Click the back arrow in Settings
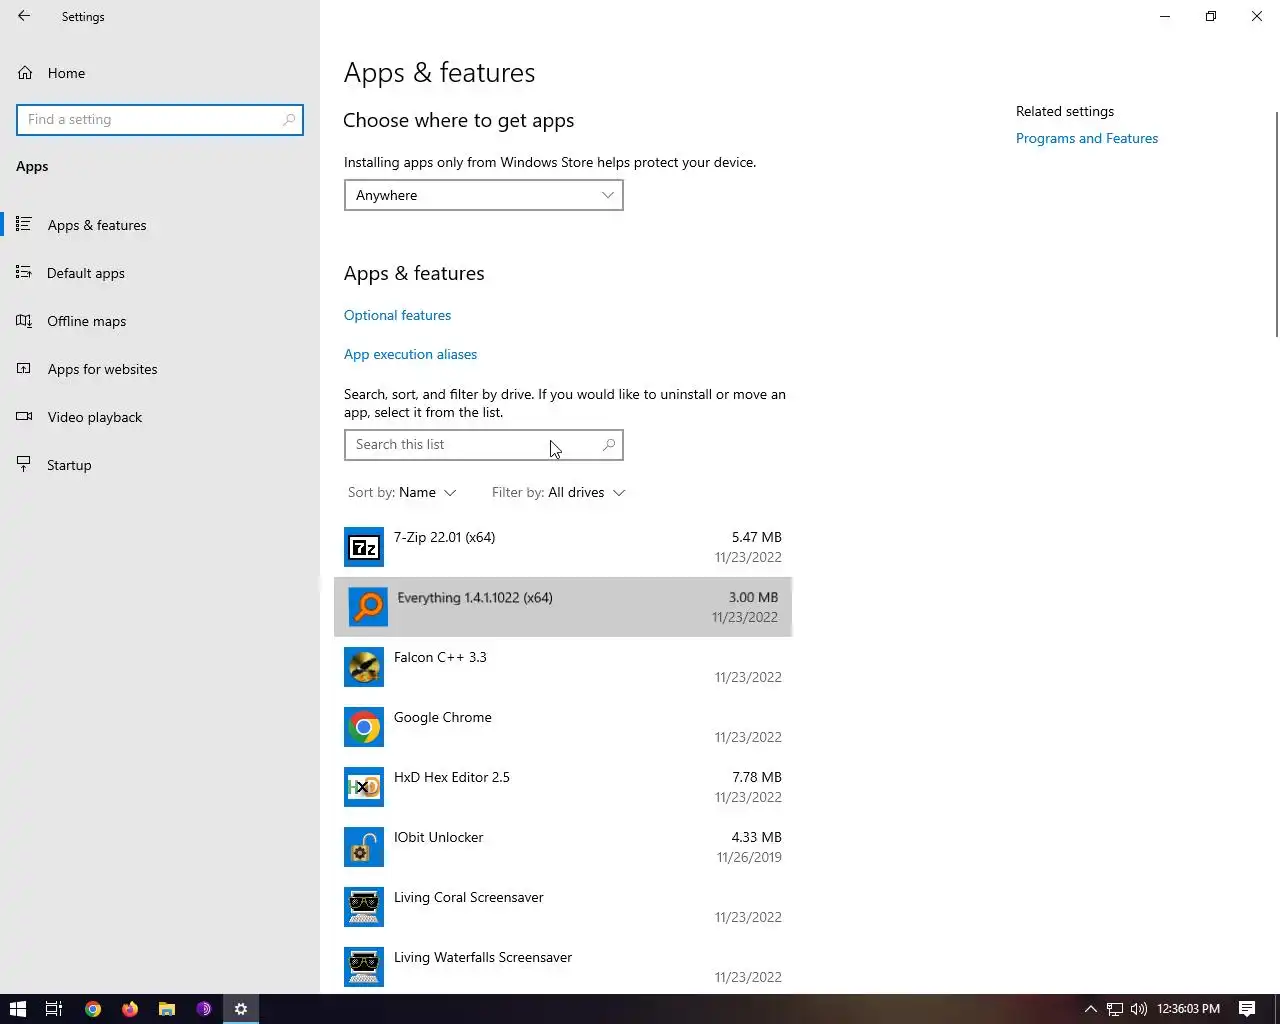This screenshot has height=1024, width=1280. coord(24,16)
